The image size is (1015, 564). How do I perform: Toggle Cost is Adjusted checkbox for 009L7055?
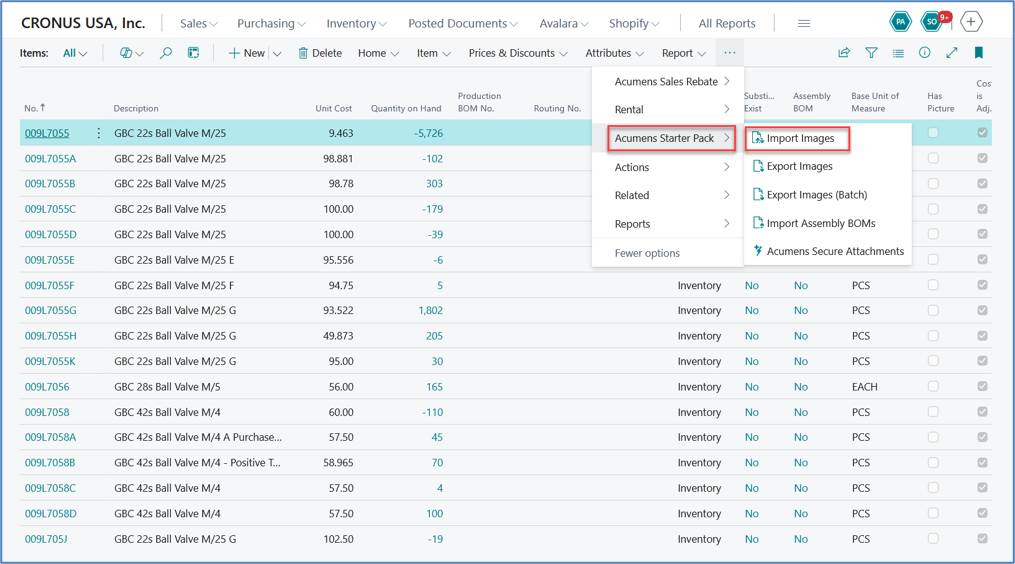coord(983,133)
